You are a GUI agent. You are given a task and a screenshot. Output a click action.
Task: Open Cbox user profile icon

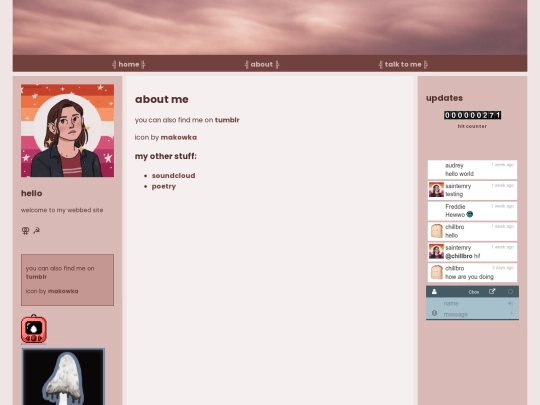434,292
